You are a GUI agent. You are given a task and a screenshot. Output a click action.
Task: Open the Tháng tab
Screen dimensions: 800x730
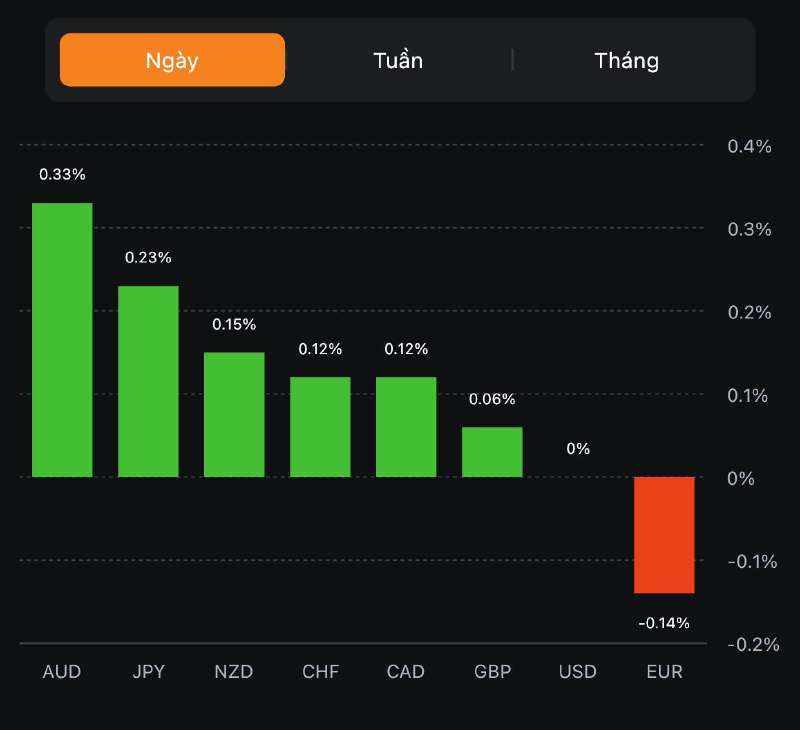[x=627, y=60]
